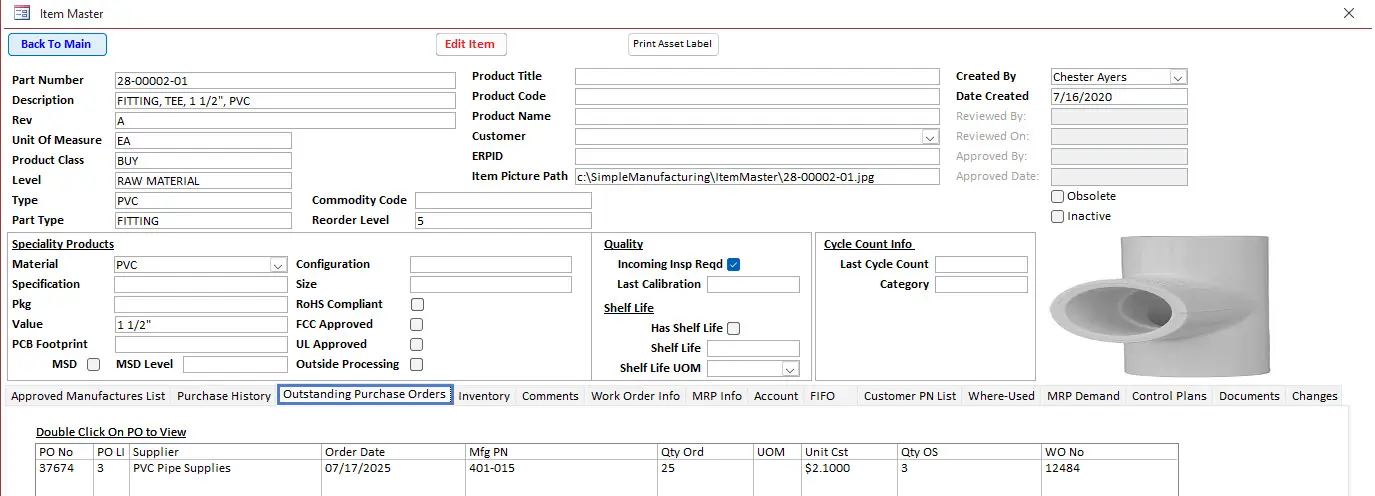Select PO number 37674 cell
1375x496 pixels.
[x=64, y=469]
